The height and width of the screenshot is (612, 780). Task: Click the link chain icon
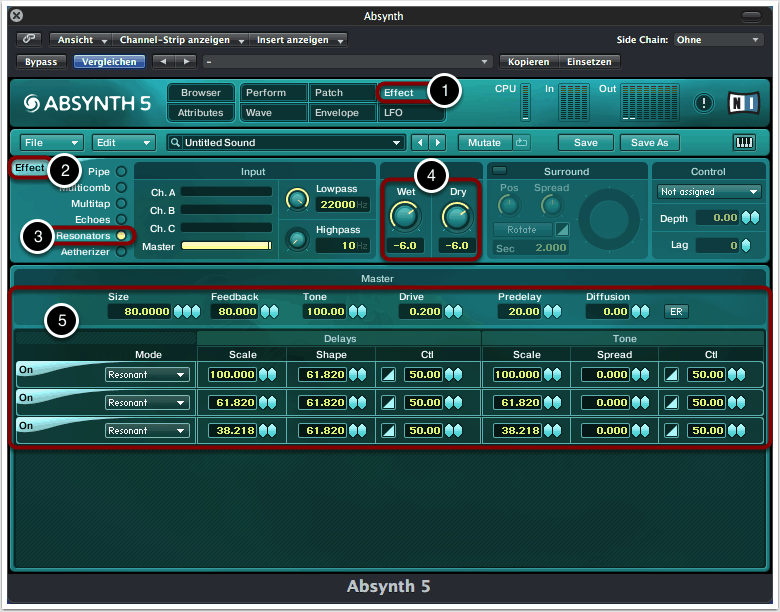pos(29,40)
